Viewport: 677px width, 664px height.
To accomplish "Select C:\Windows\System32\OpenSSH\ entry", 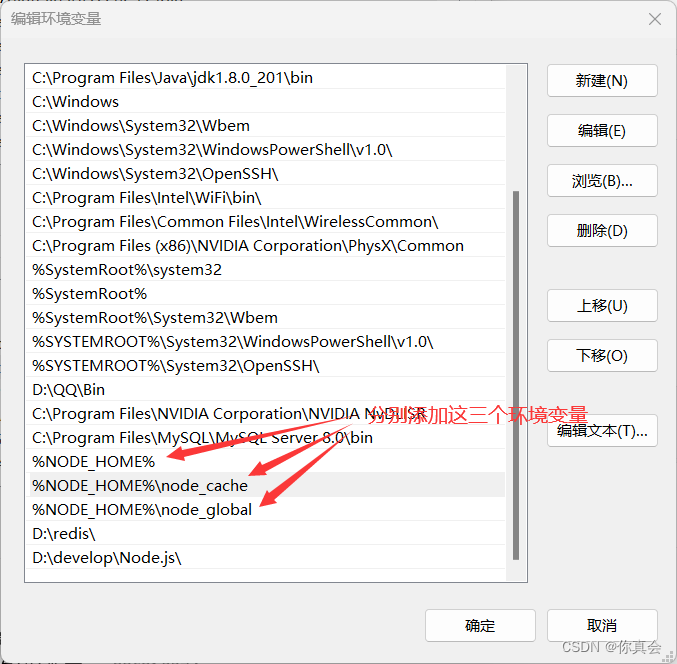I will pyautogui.click(x=266, y=174).
